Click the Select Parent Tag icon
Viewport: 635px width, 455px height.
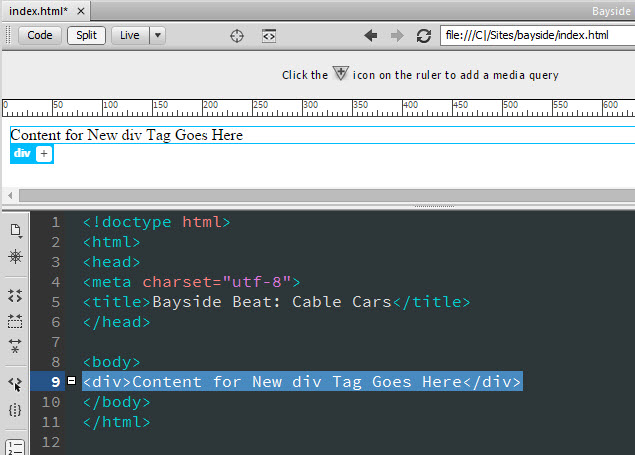15,383
